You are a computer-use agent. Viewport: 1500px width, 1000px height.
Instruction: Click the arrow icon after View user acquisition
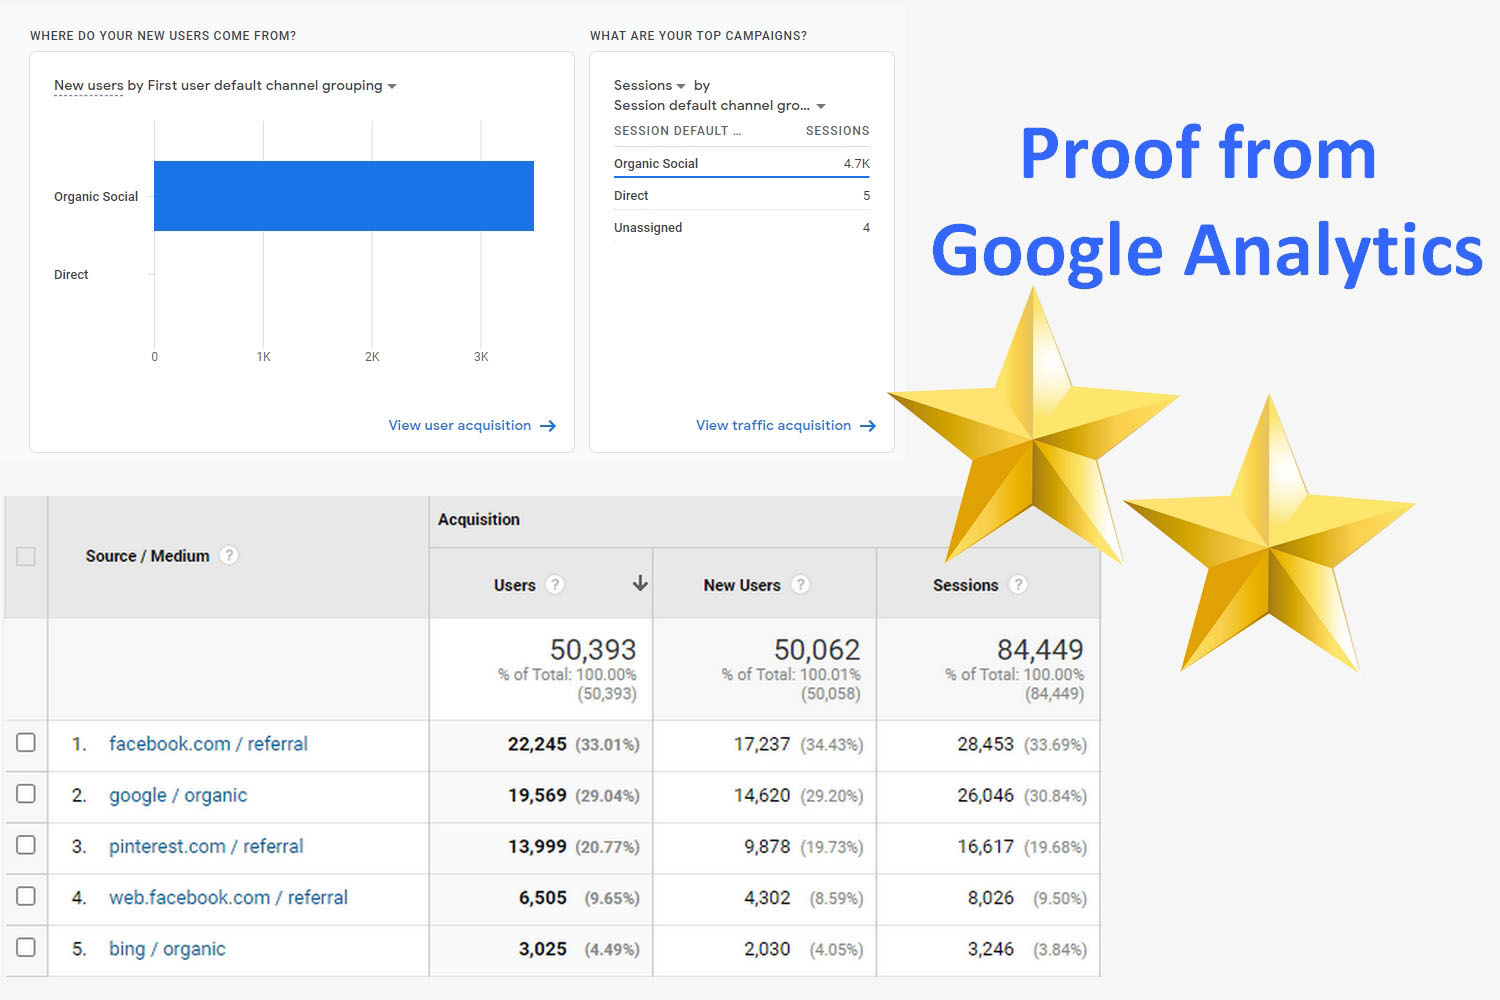click(x=548, y=425)
